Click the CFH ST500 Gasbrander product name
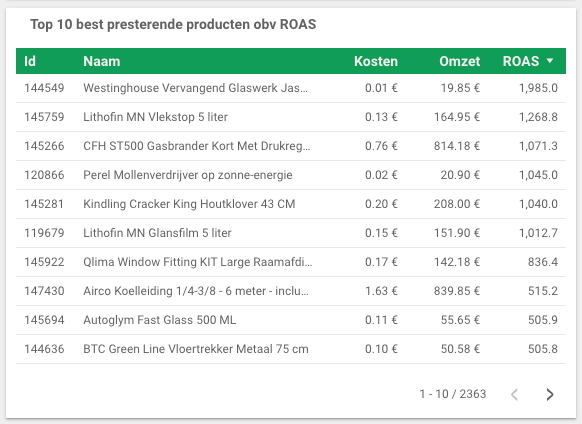582x424 pixels. (x=197, y=146)
